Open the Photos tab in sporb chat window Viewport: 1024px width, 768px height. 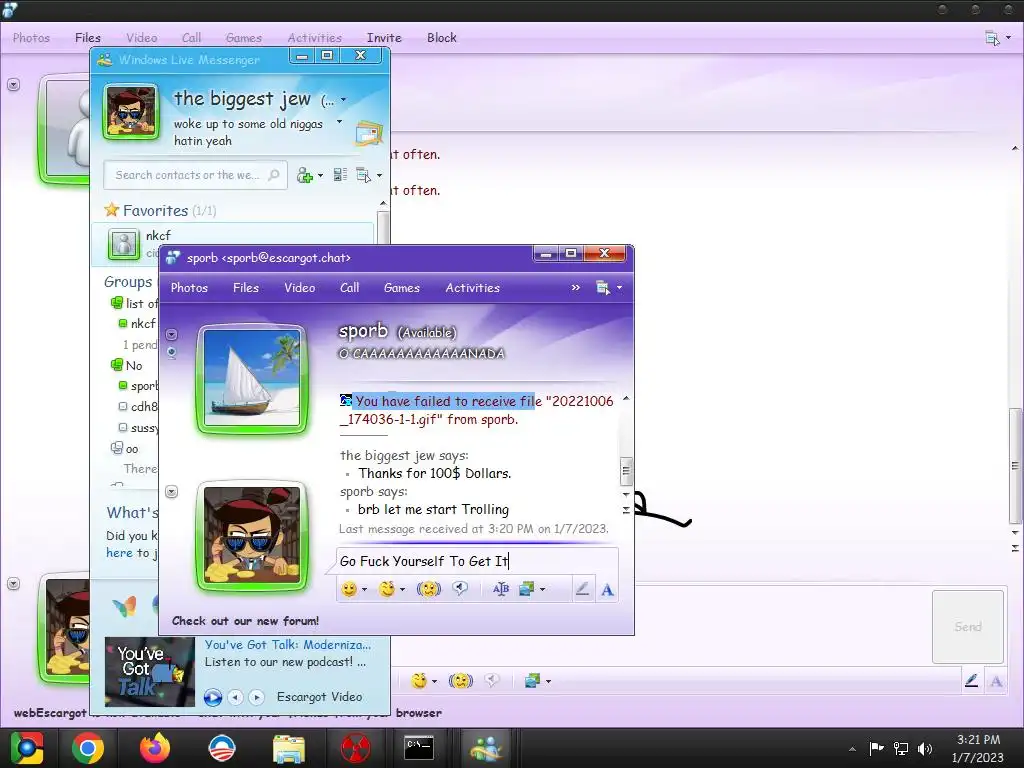[189, 288]
